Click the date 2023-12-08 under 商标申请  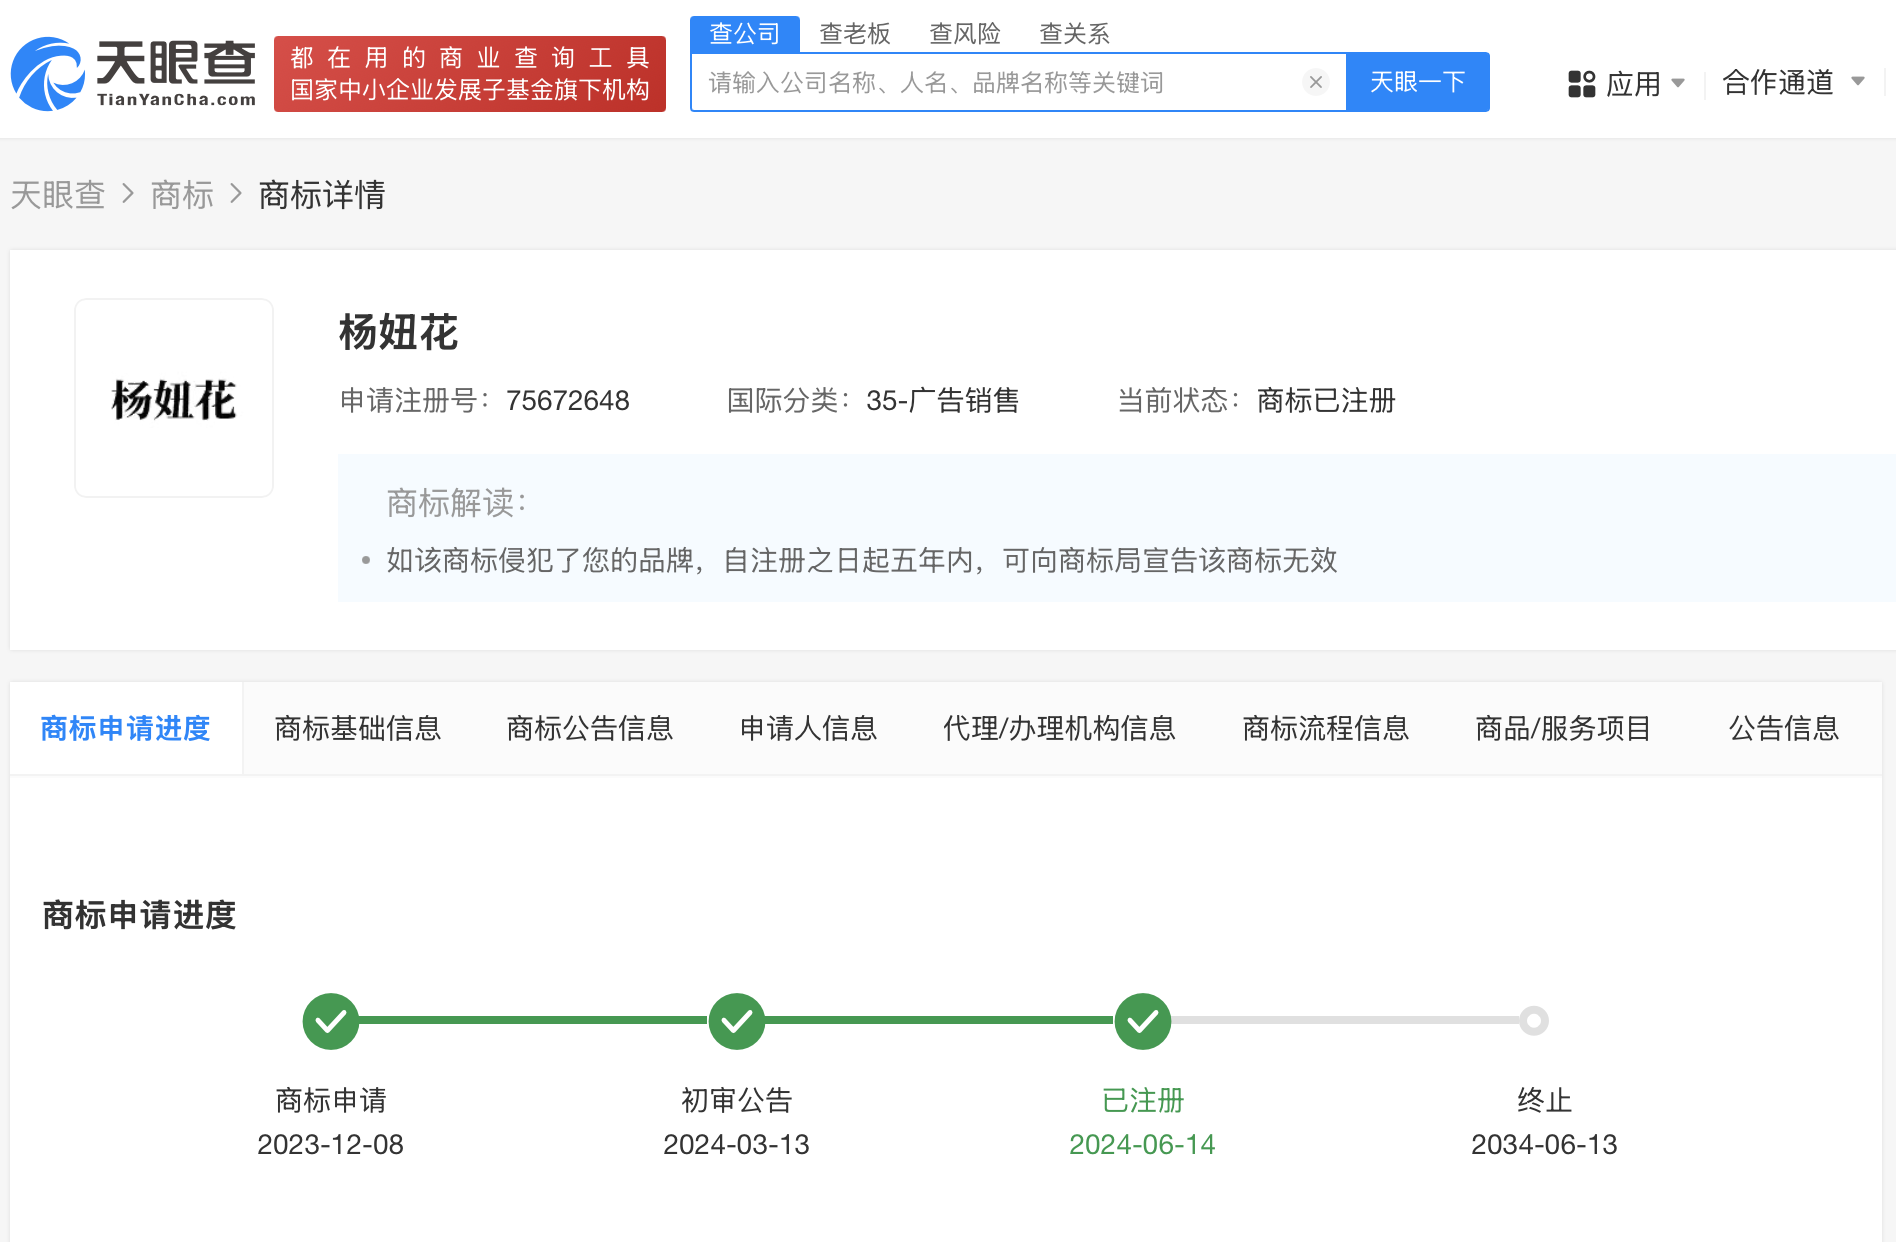pos(331,1145)
